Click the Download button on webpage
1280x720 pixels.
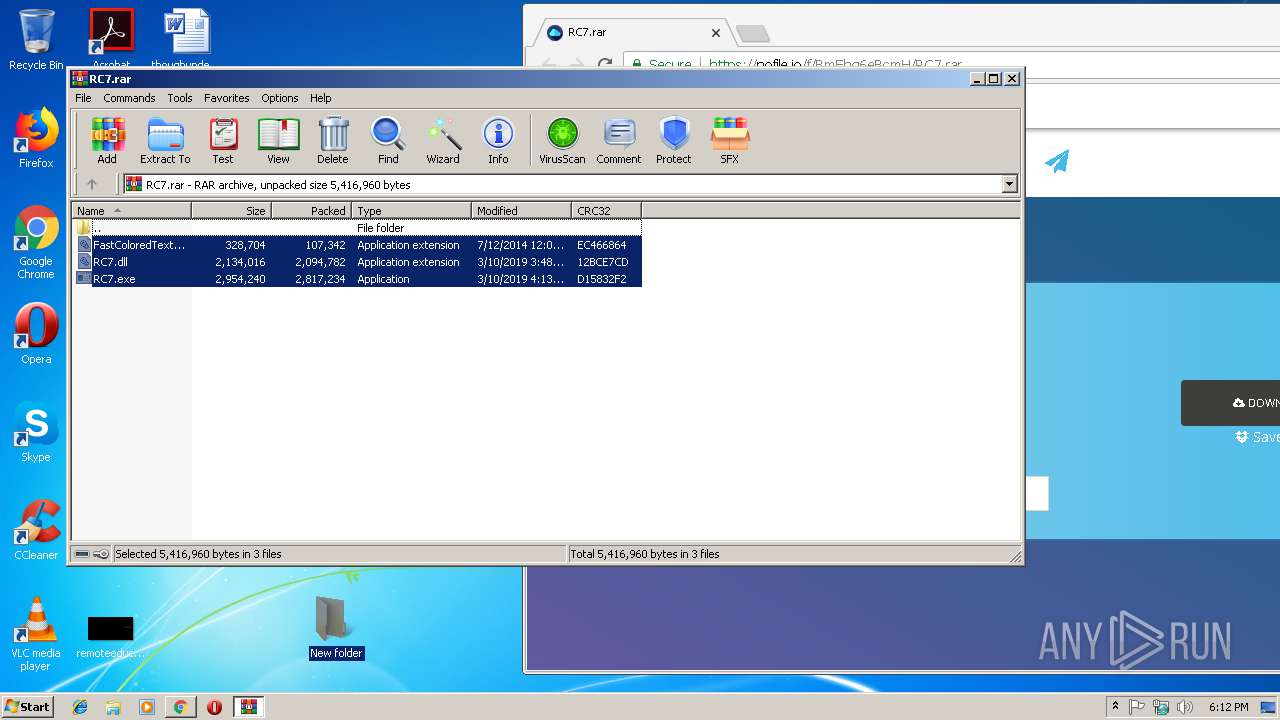tap(1232, 403)
